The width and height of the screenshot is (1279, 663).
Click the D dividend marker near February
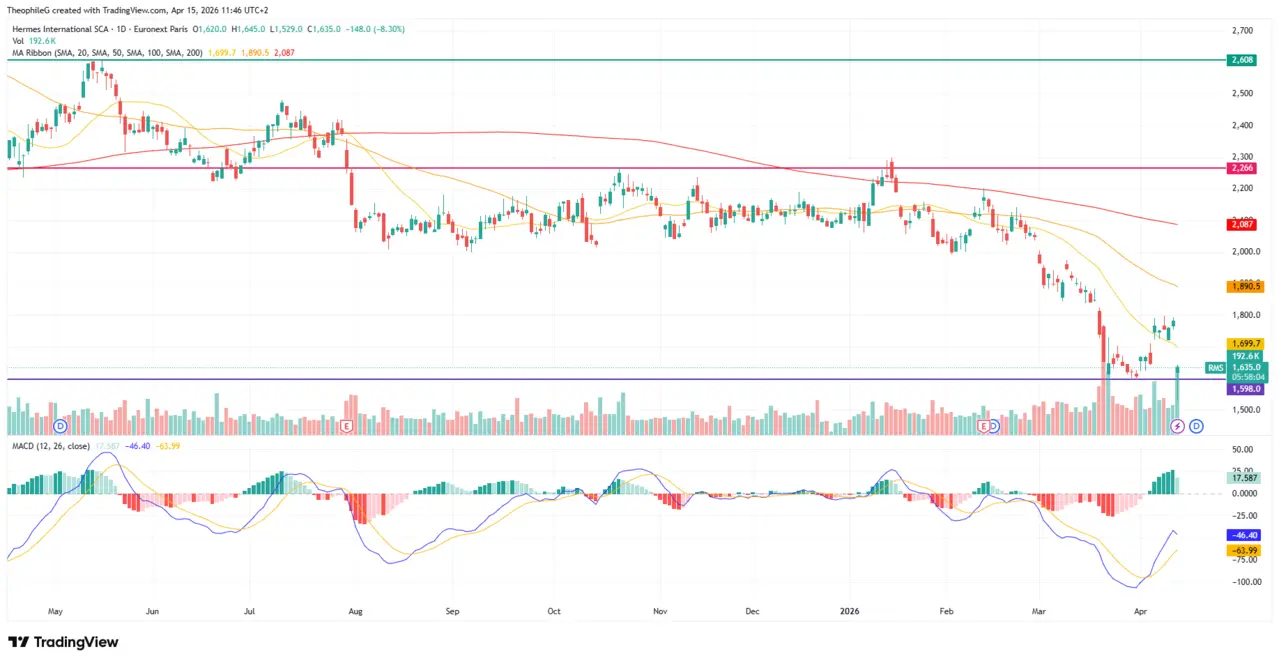pyautogui.click(x=994, y=426)
